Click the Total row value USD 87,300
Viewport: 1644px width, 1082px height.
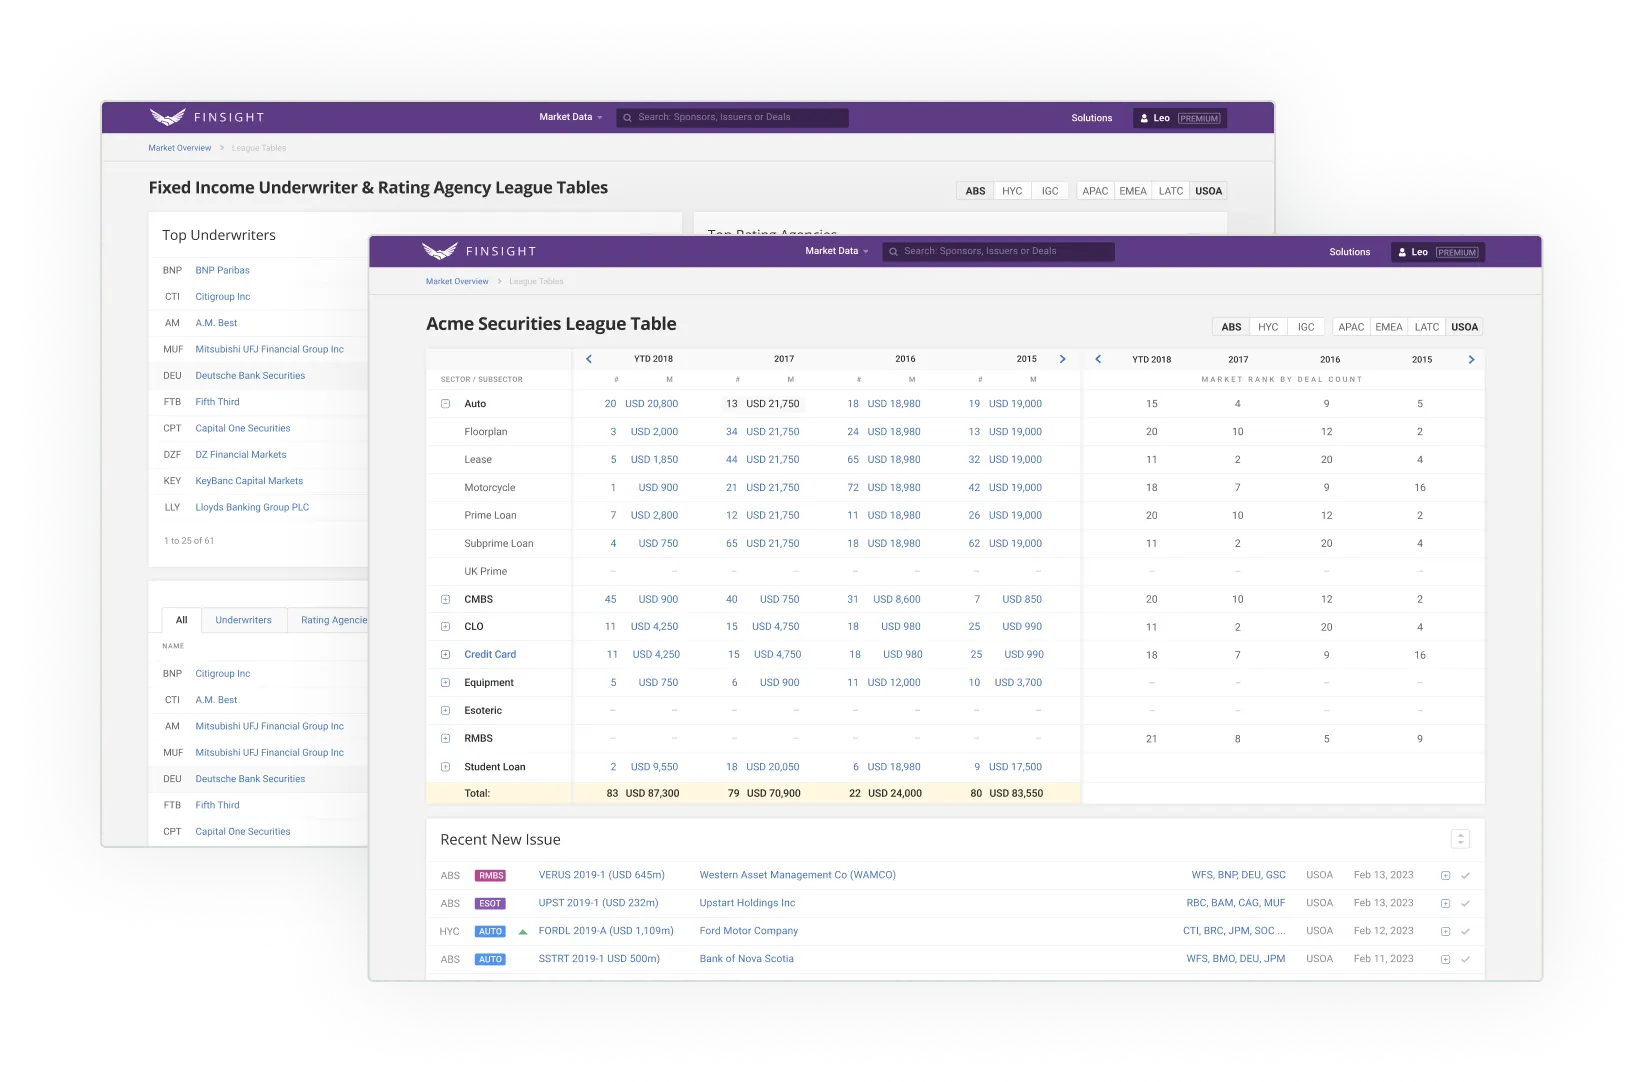tap(652, 793)
